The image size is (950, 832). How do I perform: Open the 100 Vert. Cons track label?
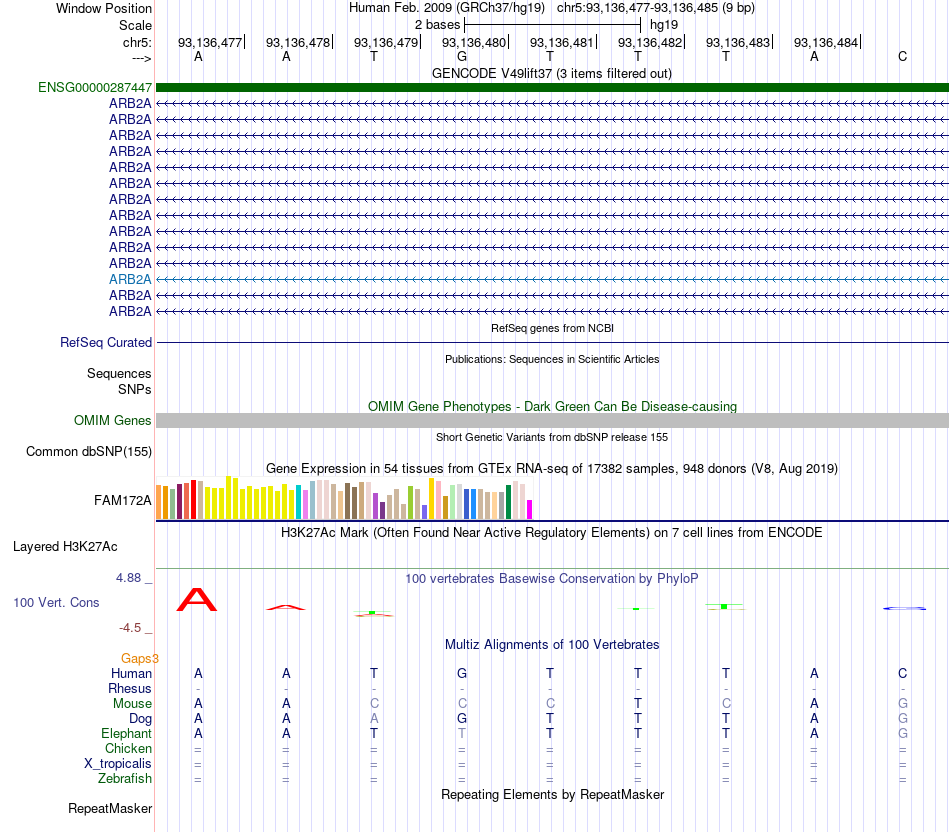point(56,602)
